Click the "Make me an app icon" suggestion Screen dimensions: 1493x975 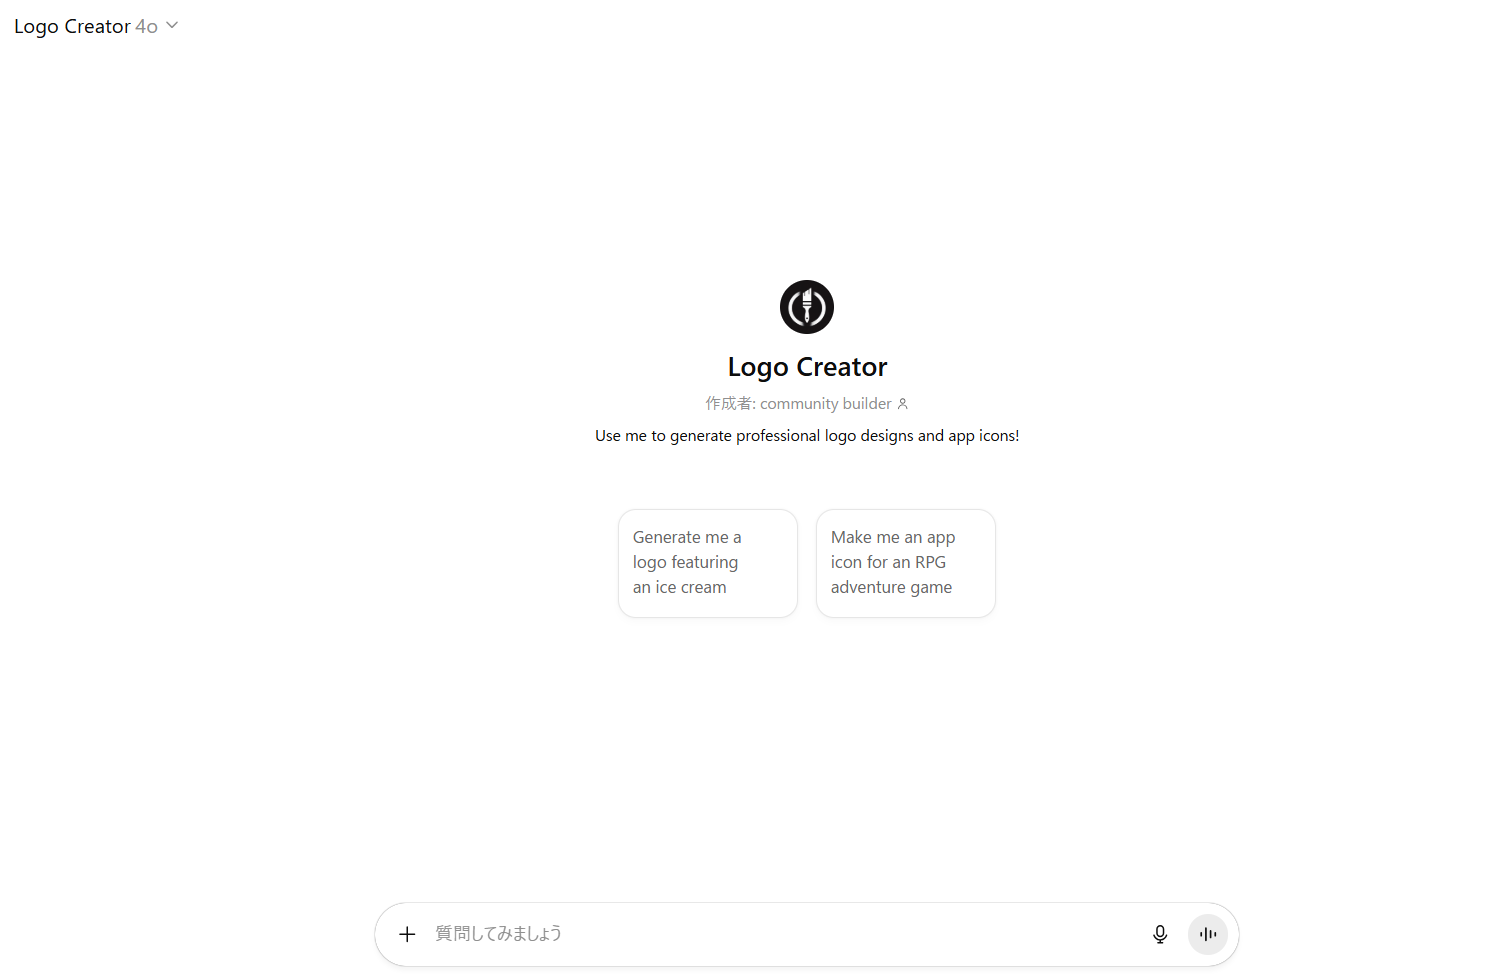pyautogui.click(x=893, y=550)
